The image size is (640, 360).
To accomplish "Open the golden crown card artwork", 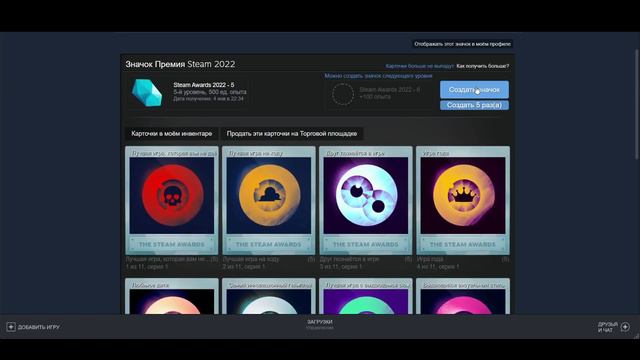I will coord(463,196).
